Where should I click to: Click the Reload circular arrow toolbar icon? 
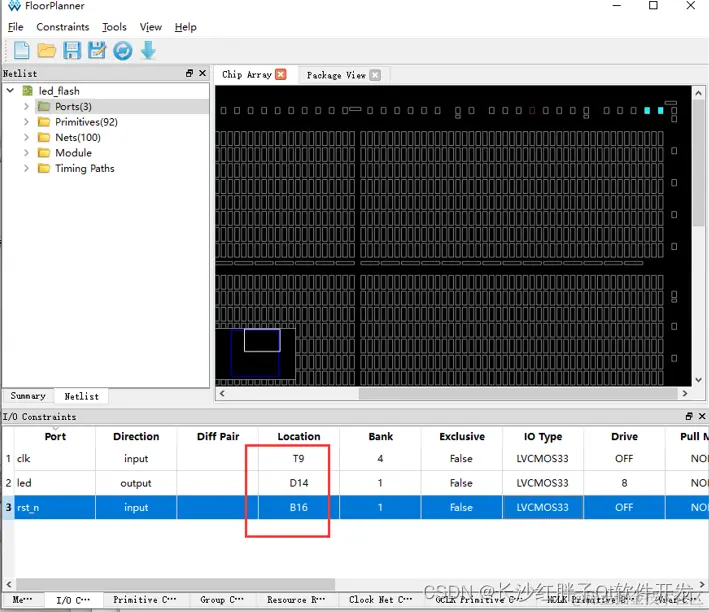click(123, 51)
